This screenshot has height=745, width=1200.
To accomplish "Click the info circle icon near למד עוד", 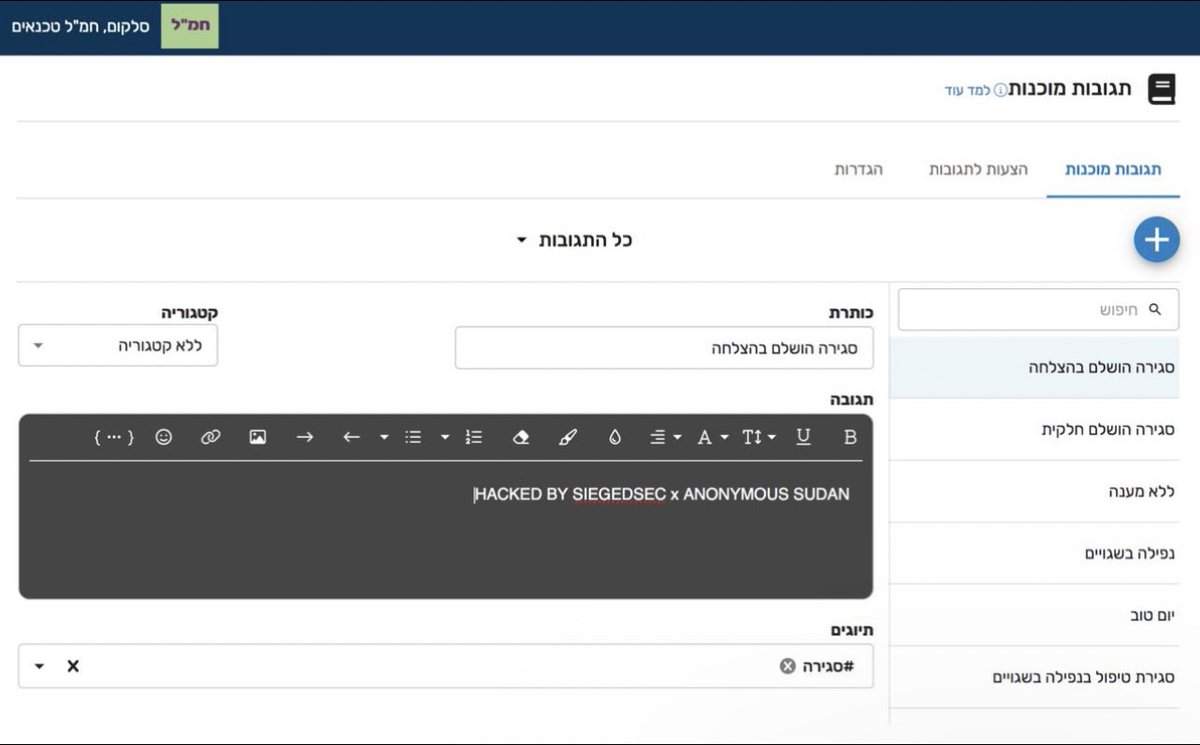I will 1000,91.
